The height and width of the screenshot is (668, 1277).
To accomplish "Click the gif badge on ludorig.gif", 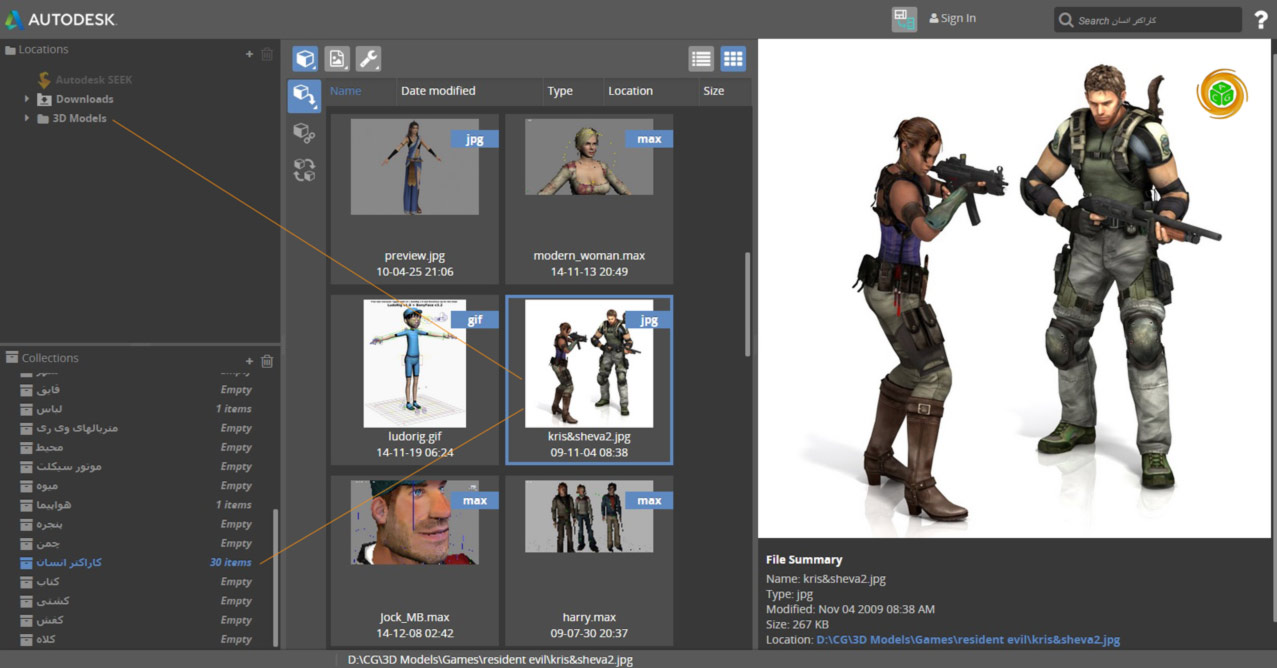I will [x=475, y=320].
